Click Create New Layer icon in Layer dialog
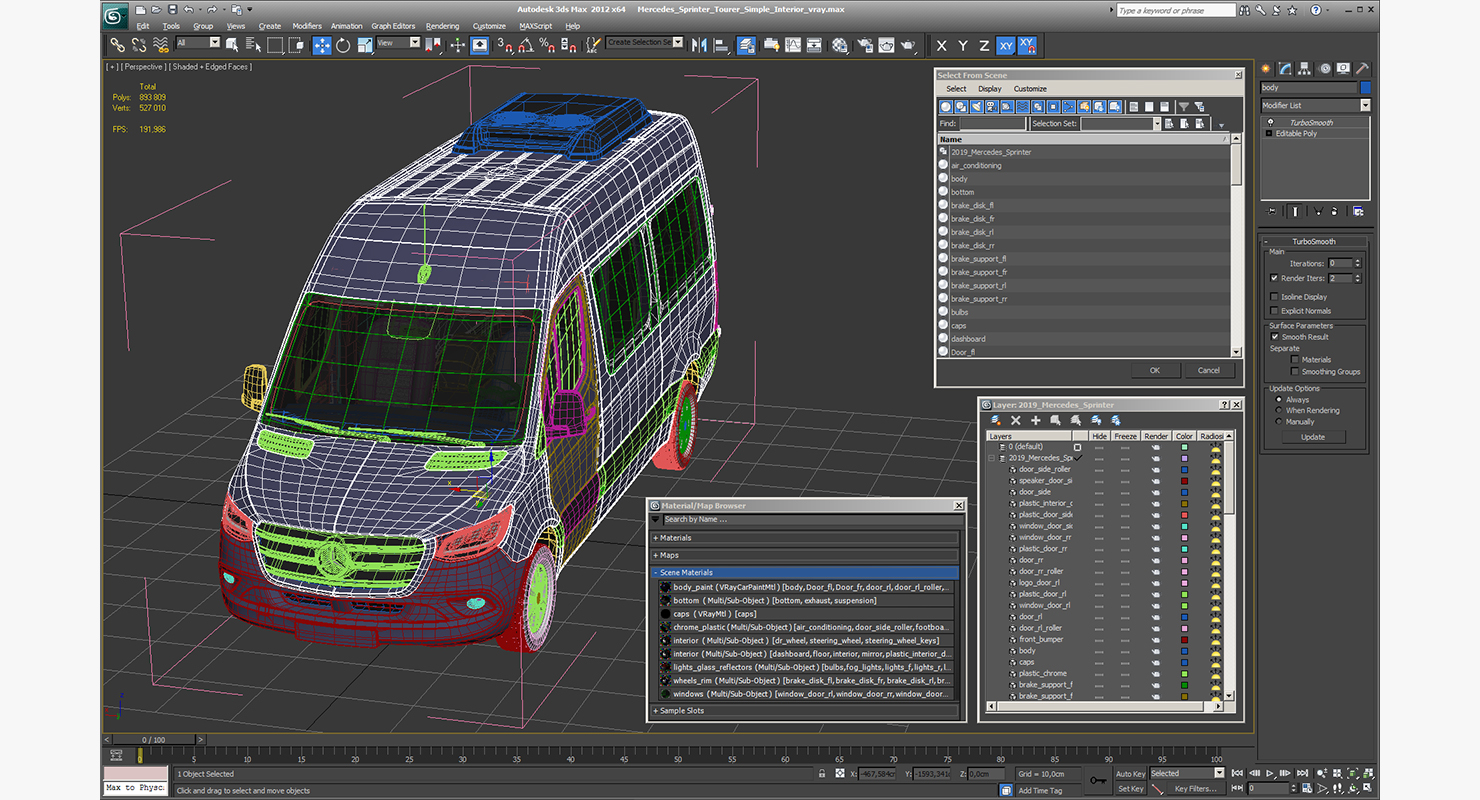The image size is (1480, 800). [x=997, y=421]
